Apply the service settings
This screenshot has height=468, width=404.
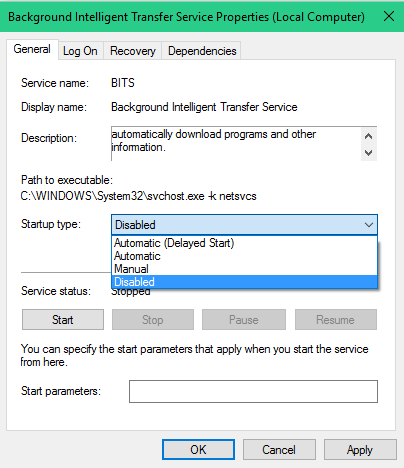pos(360,450)
